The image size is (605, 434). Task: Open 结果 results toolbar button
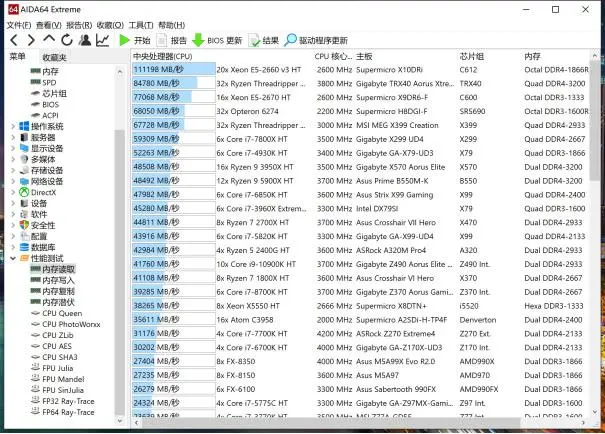[264, 40]
